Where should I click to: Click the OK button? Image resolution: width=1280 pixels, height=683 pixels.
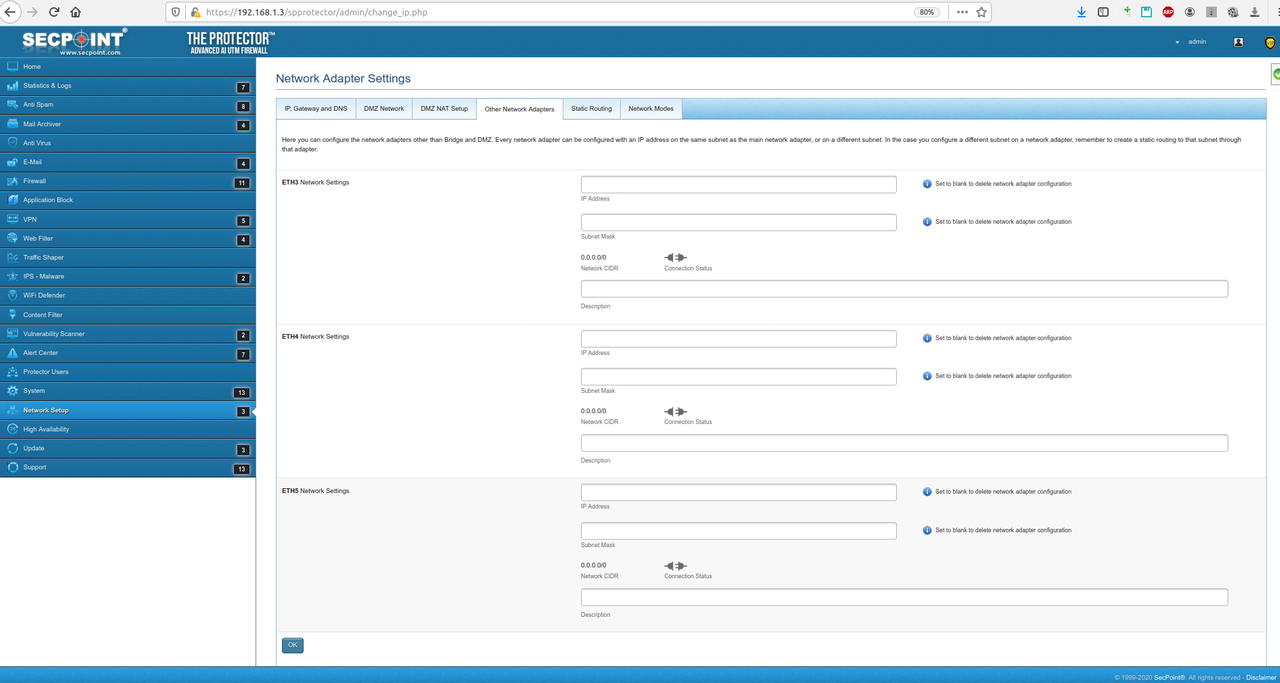pos(293,645)
